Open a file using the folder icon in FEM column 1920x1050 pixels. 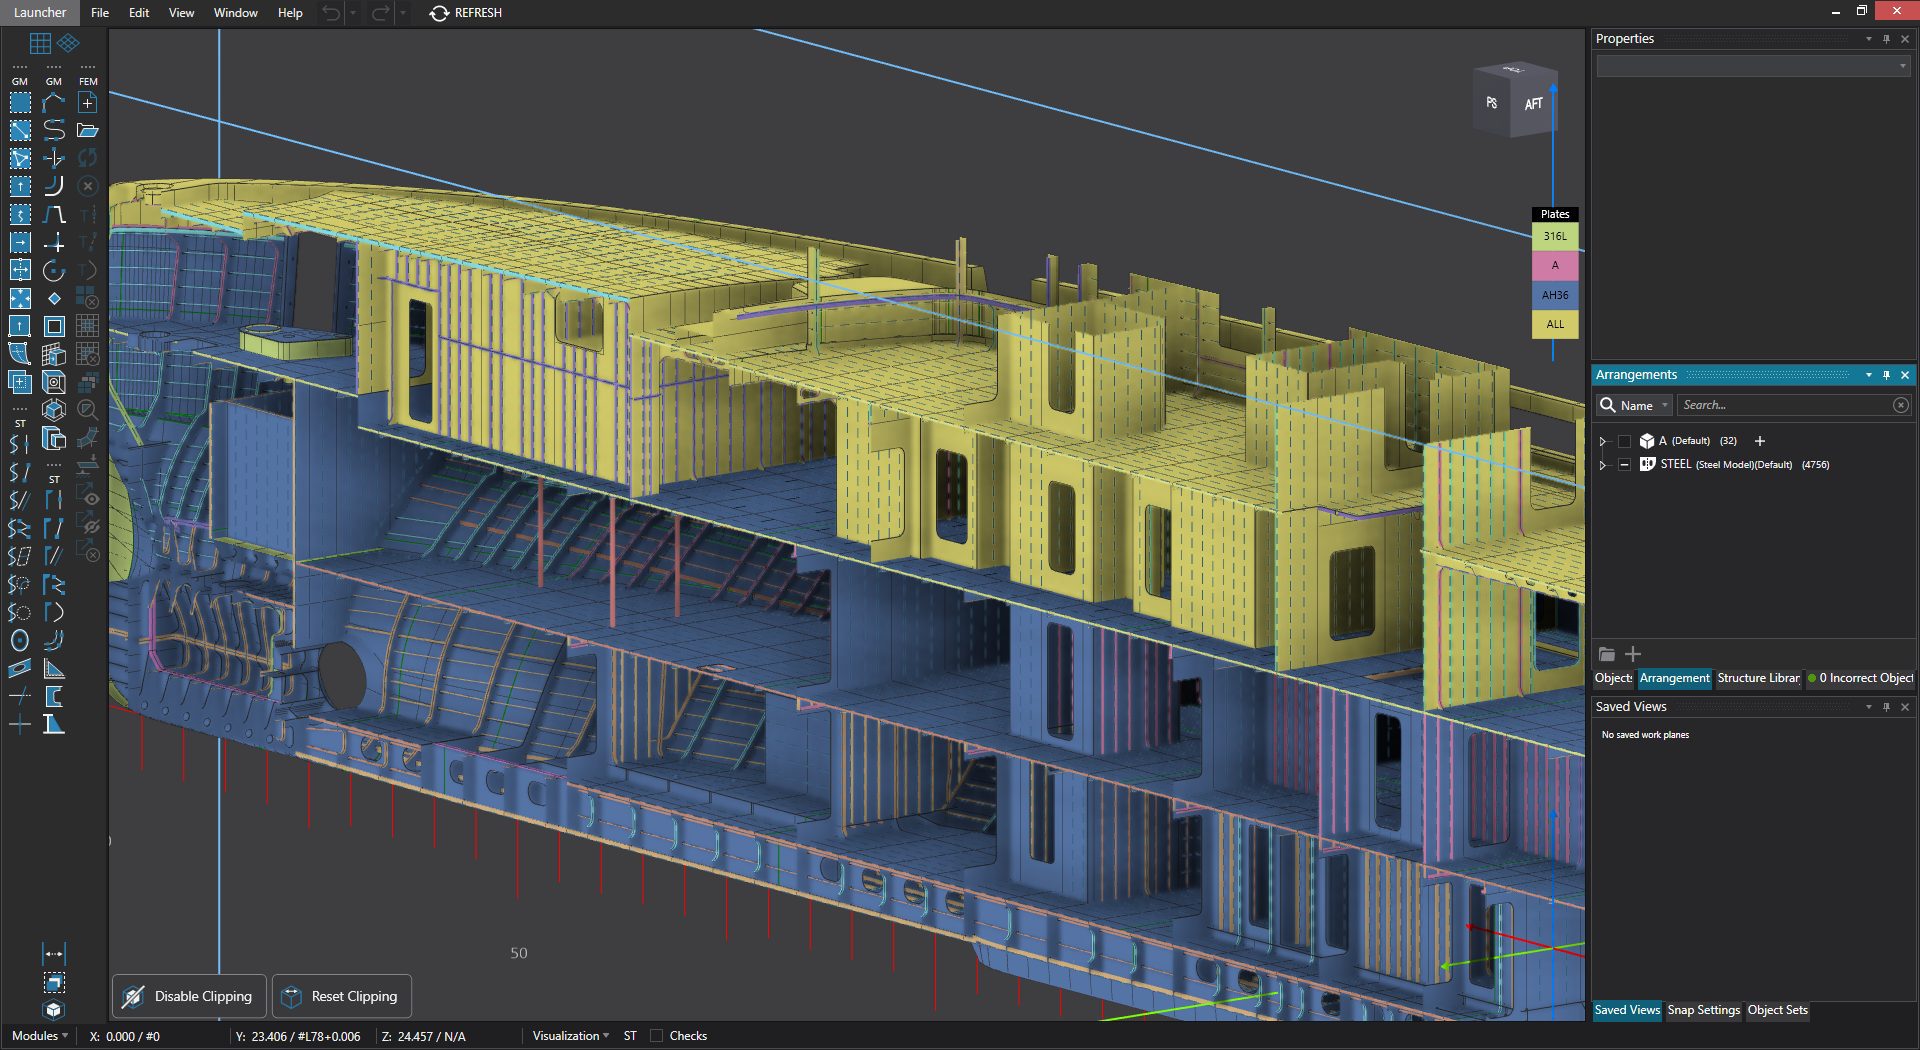click(89, 129)
